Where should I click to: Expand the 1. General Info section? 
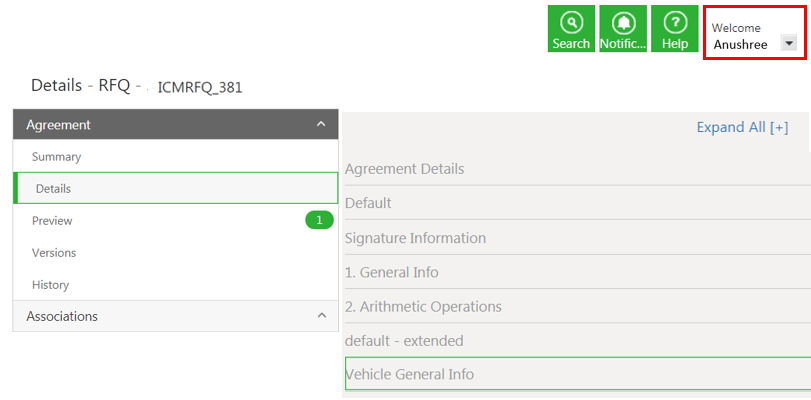click(391, 272)
